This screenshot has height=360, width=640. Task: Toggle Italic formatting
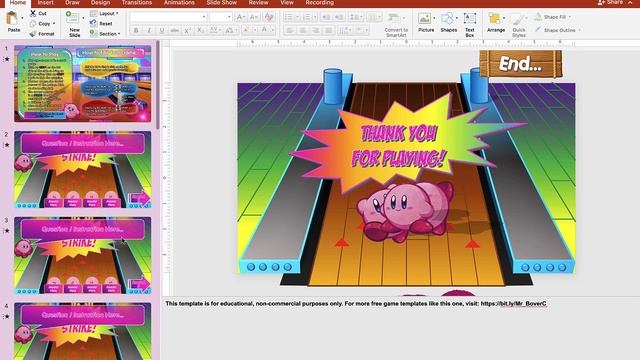pos(149,30)
